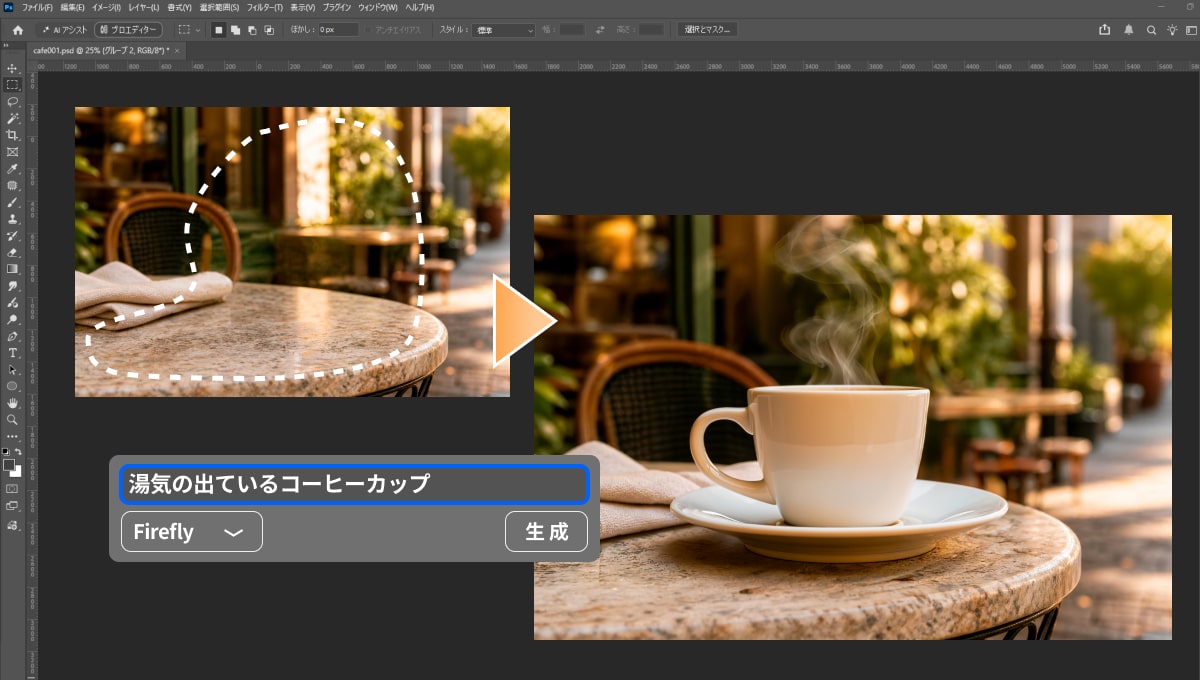Image resolution: width=1200 pixels, height=680 pixels.
Task: Open the フィルター menu
Action: [x=265, y=7]
